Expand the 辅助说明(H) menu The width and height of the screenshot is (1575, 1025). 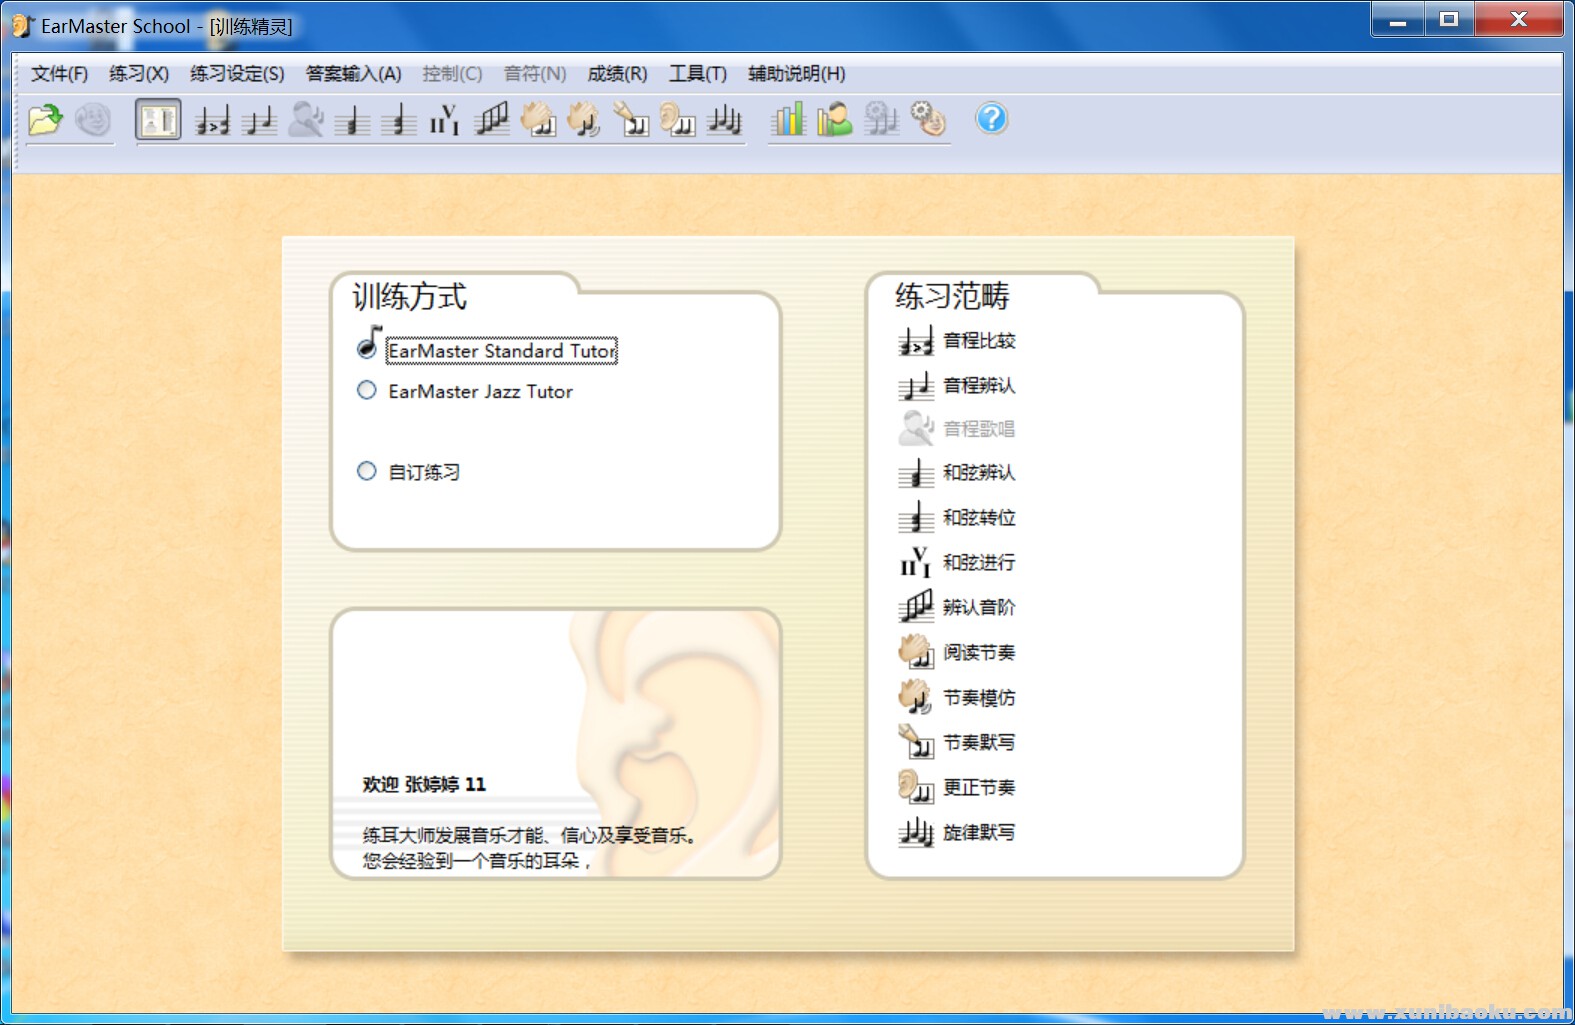tap(796, 74)
